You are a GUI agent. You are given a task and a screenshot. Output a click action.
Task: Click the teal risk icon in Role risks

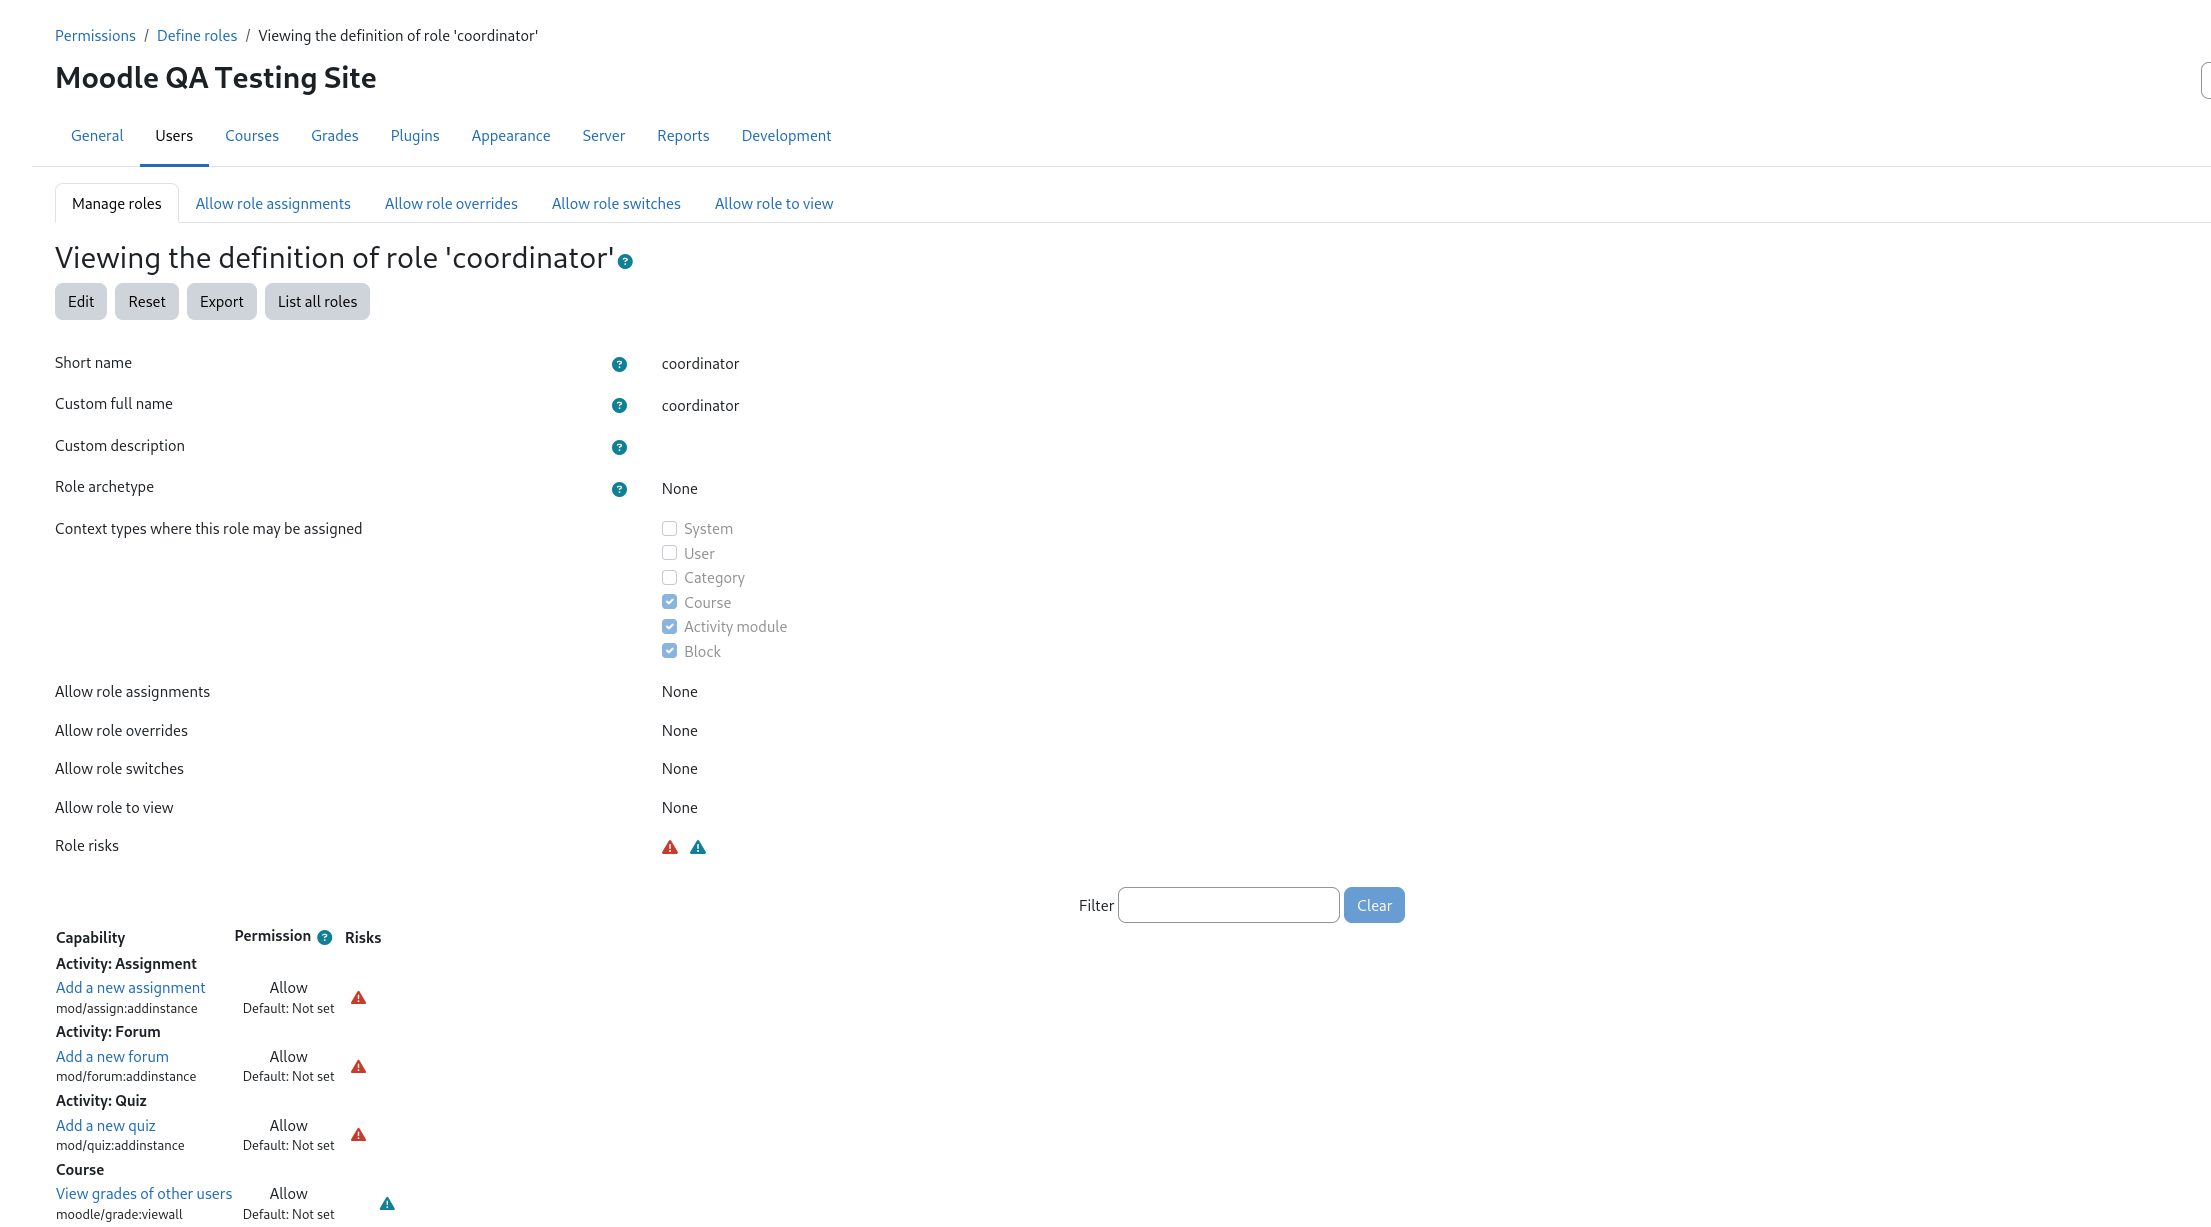pyautogui.click(x=698, y=848)
